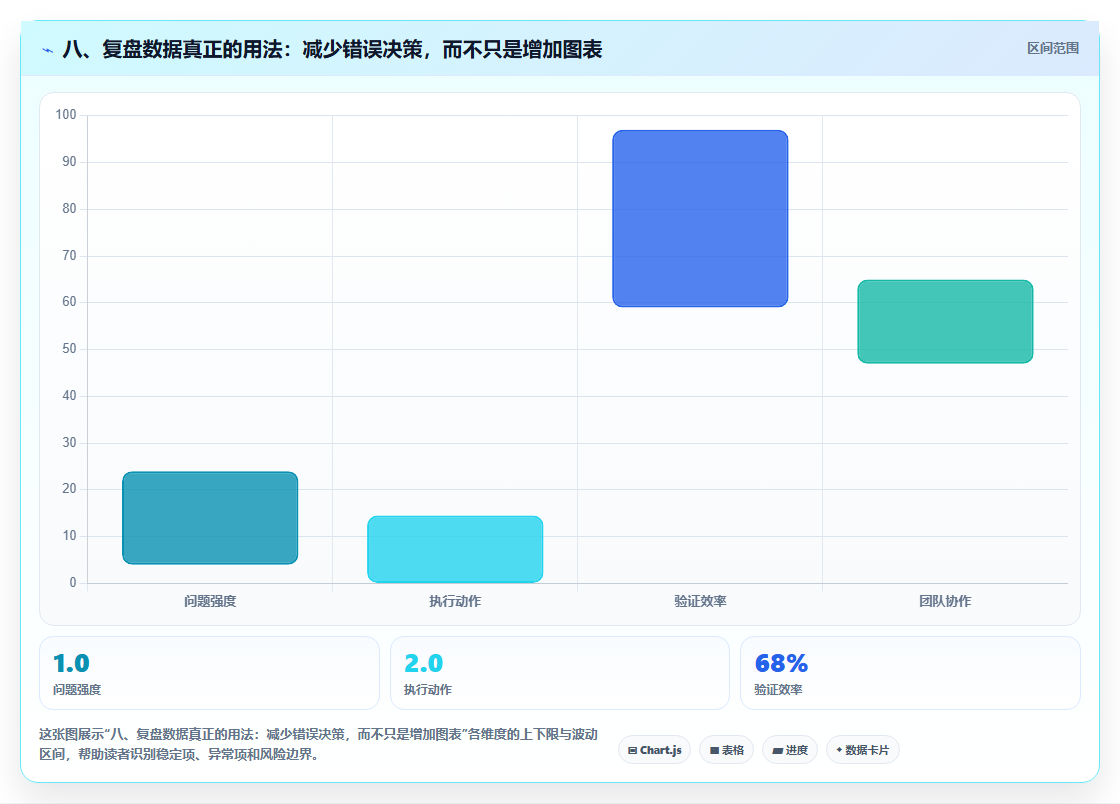Screen dimensions: 1120x804
Task: Click the 问题强度 x-axis label
Action: tap(210, 601)
